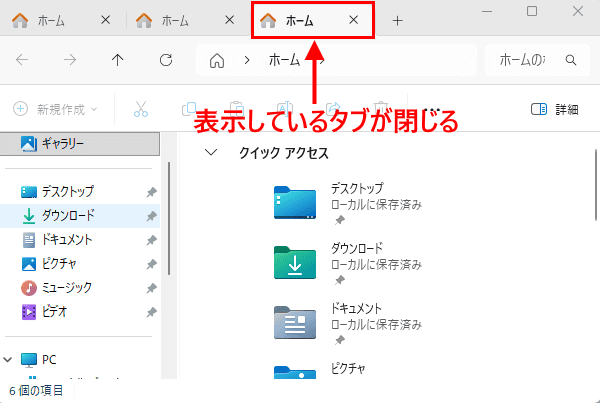600x403 pixels.
Task: Click the chevron after home icon in address bar
Action: pyautogui.click(x=247, y=60)
